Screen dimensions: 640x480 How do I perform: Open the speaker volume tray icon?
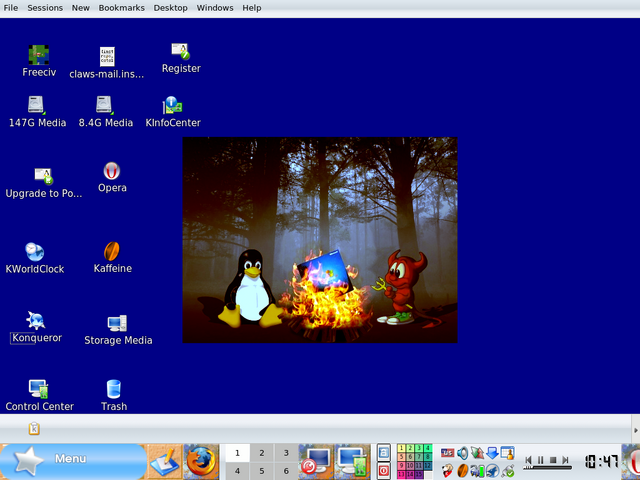click(462, 453)
